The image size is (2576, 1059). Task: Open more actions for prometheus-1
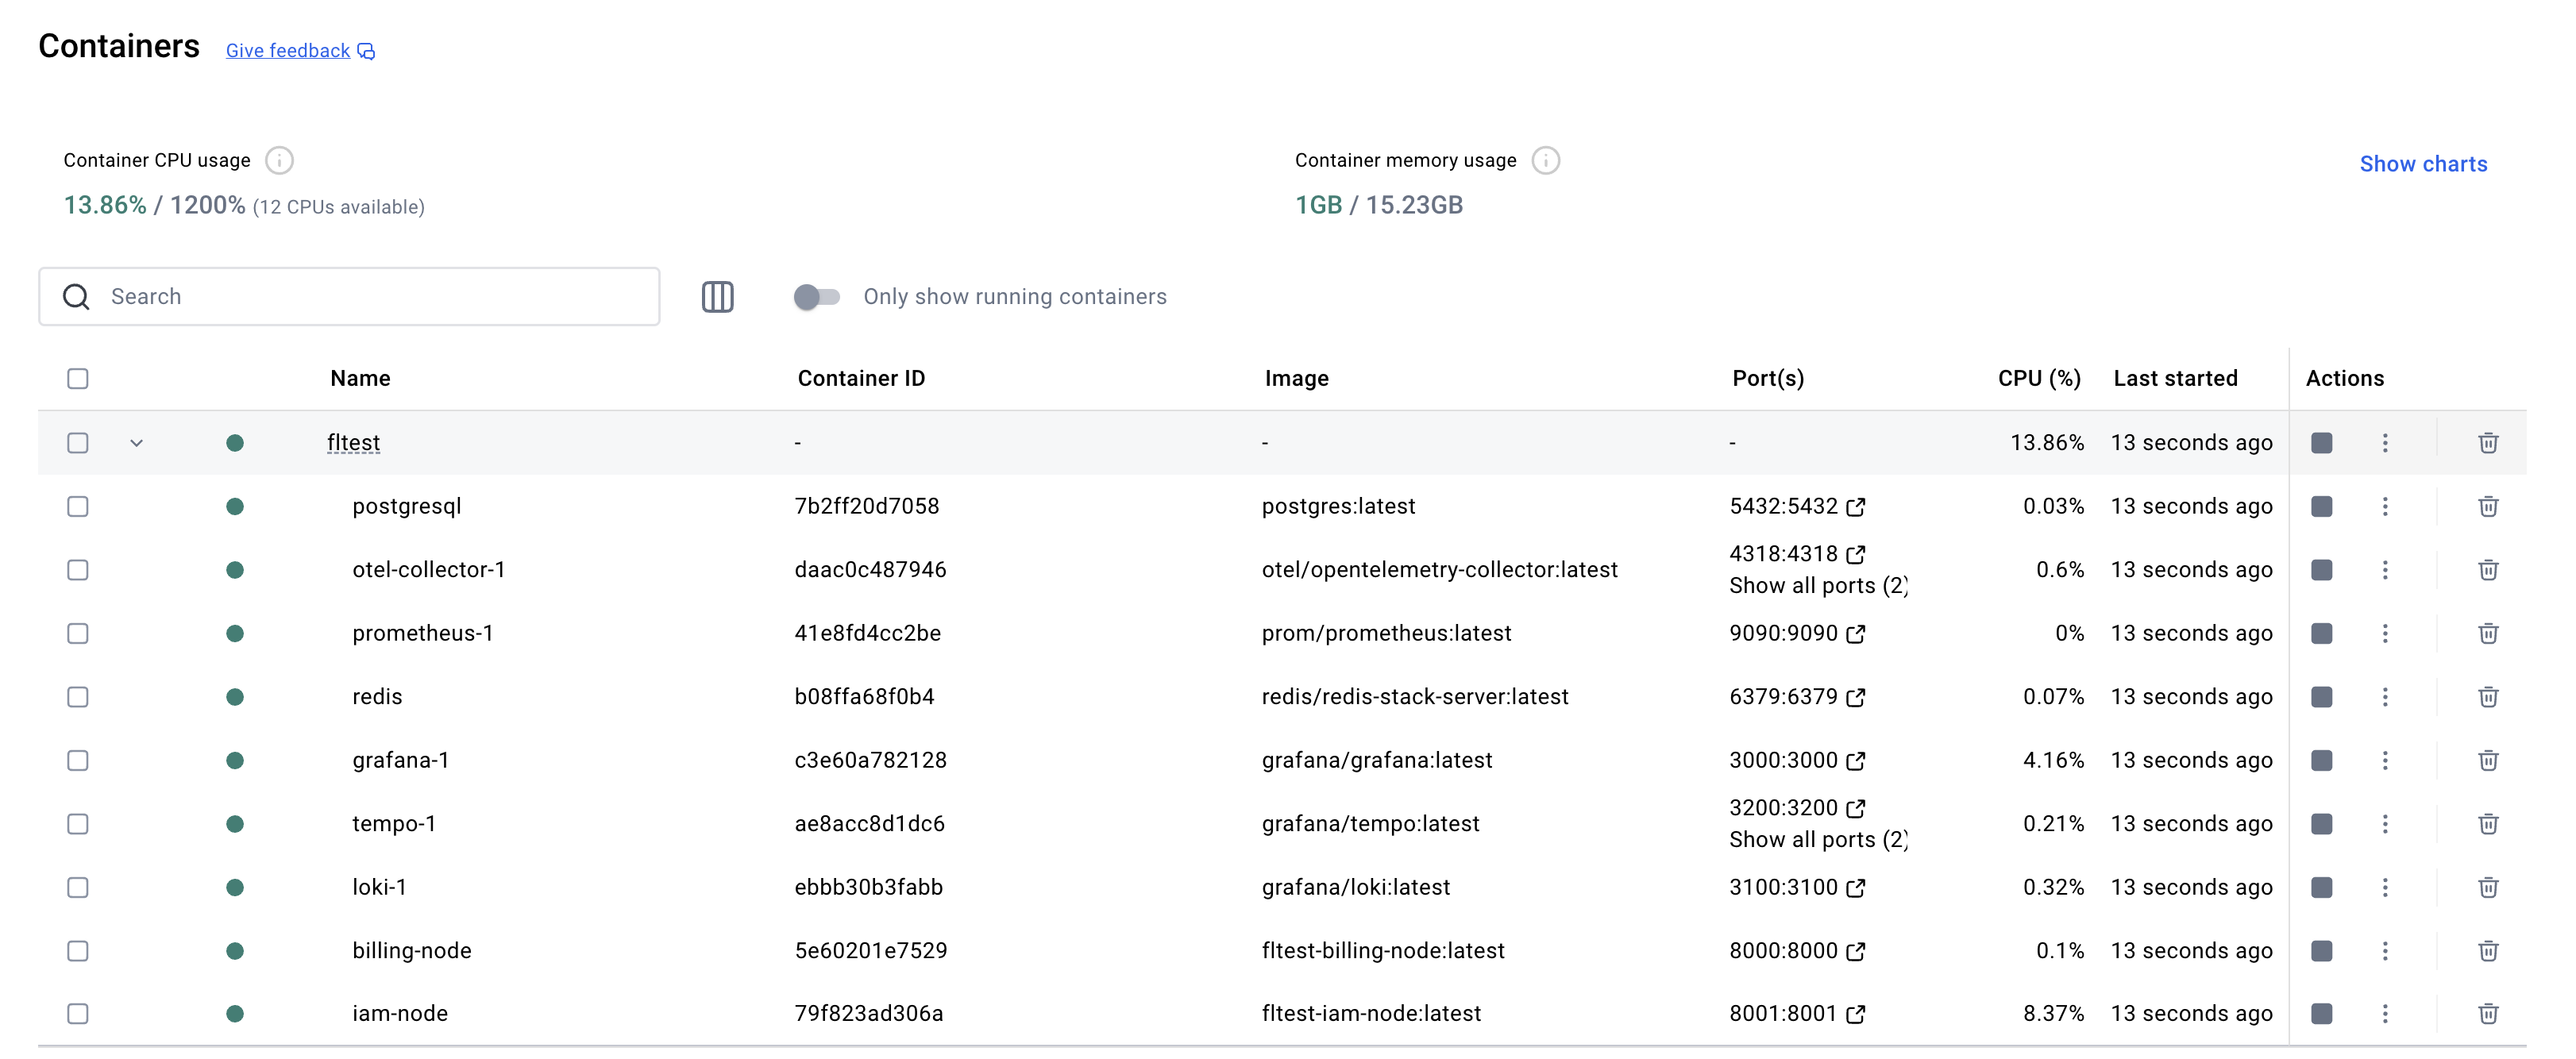2384,633
